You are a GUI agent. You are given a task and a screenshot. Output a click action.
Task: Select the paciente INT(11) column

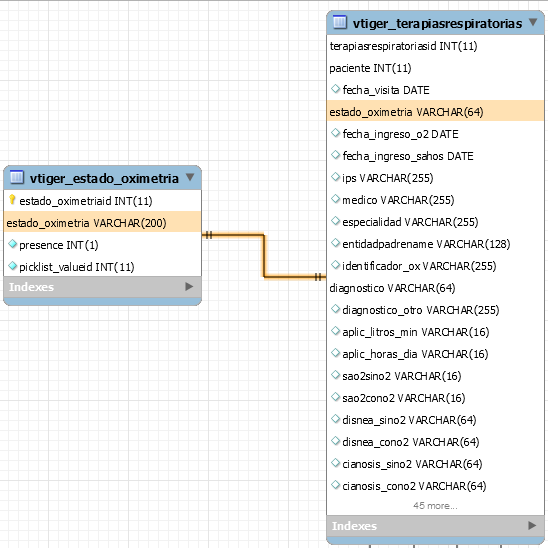click(435, 68)
